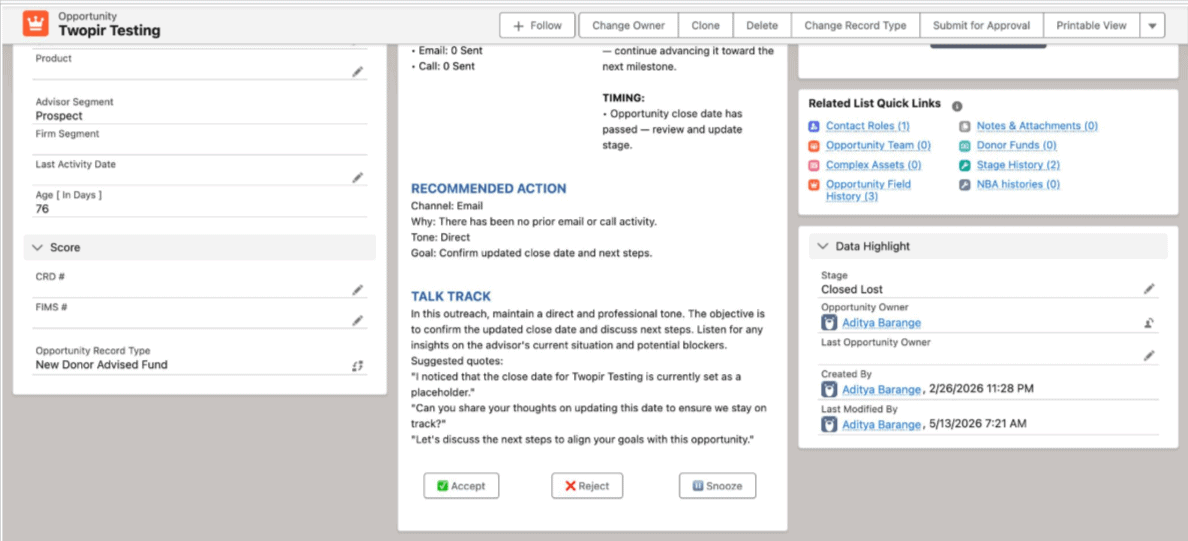Snooze the recommendation

pos(717,486)
